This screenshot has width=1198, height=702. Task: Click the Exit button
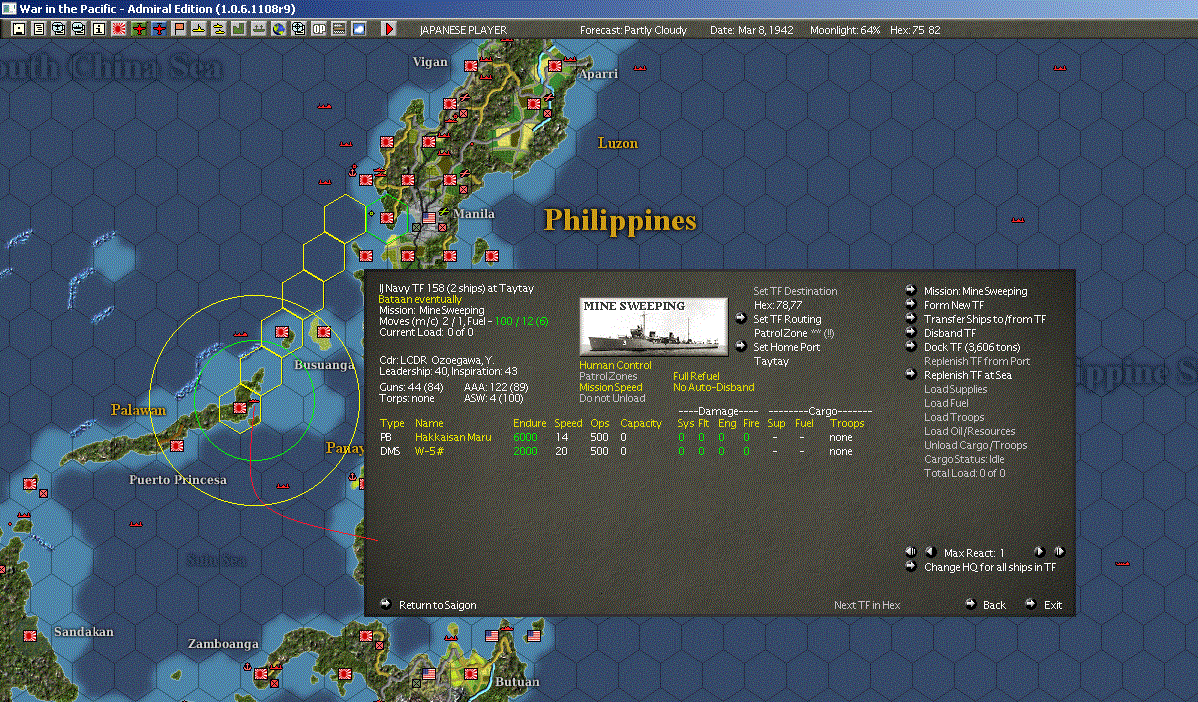click(1053, 605)
